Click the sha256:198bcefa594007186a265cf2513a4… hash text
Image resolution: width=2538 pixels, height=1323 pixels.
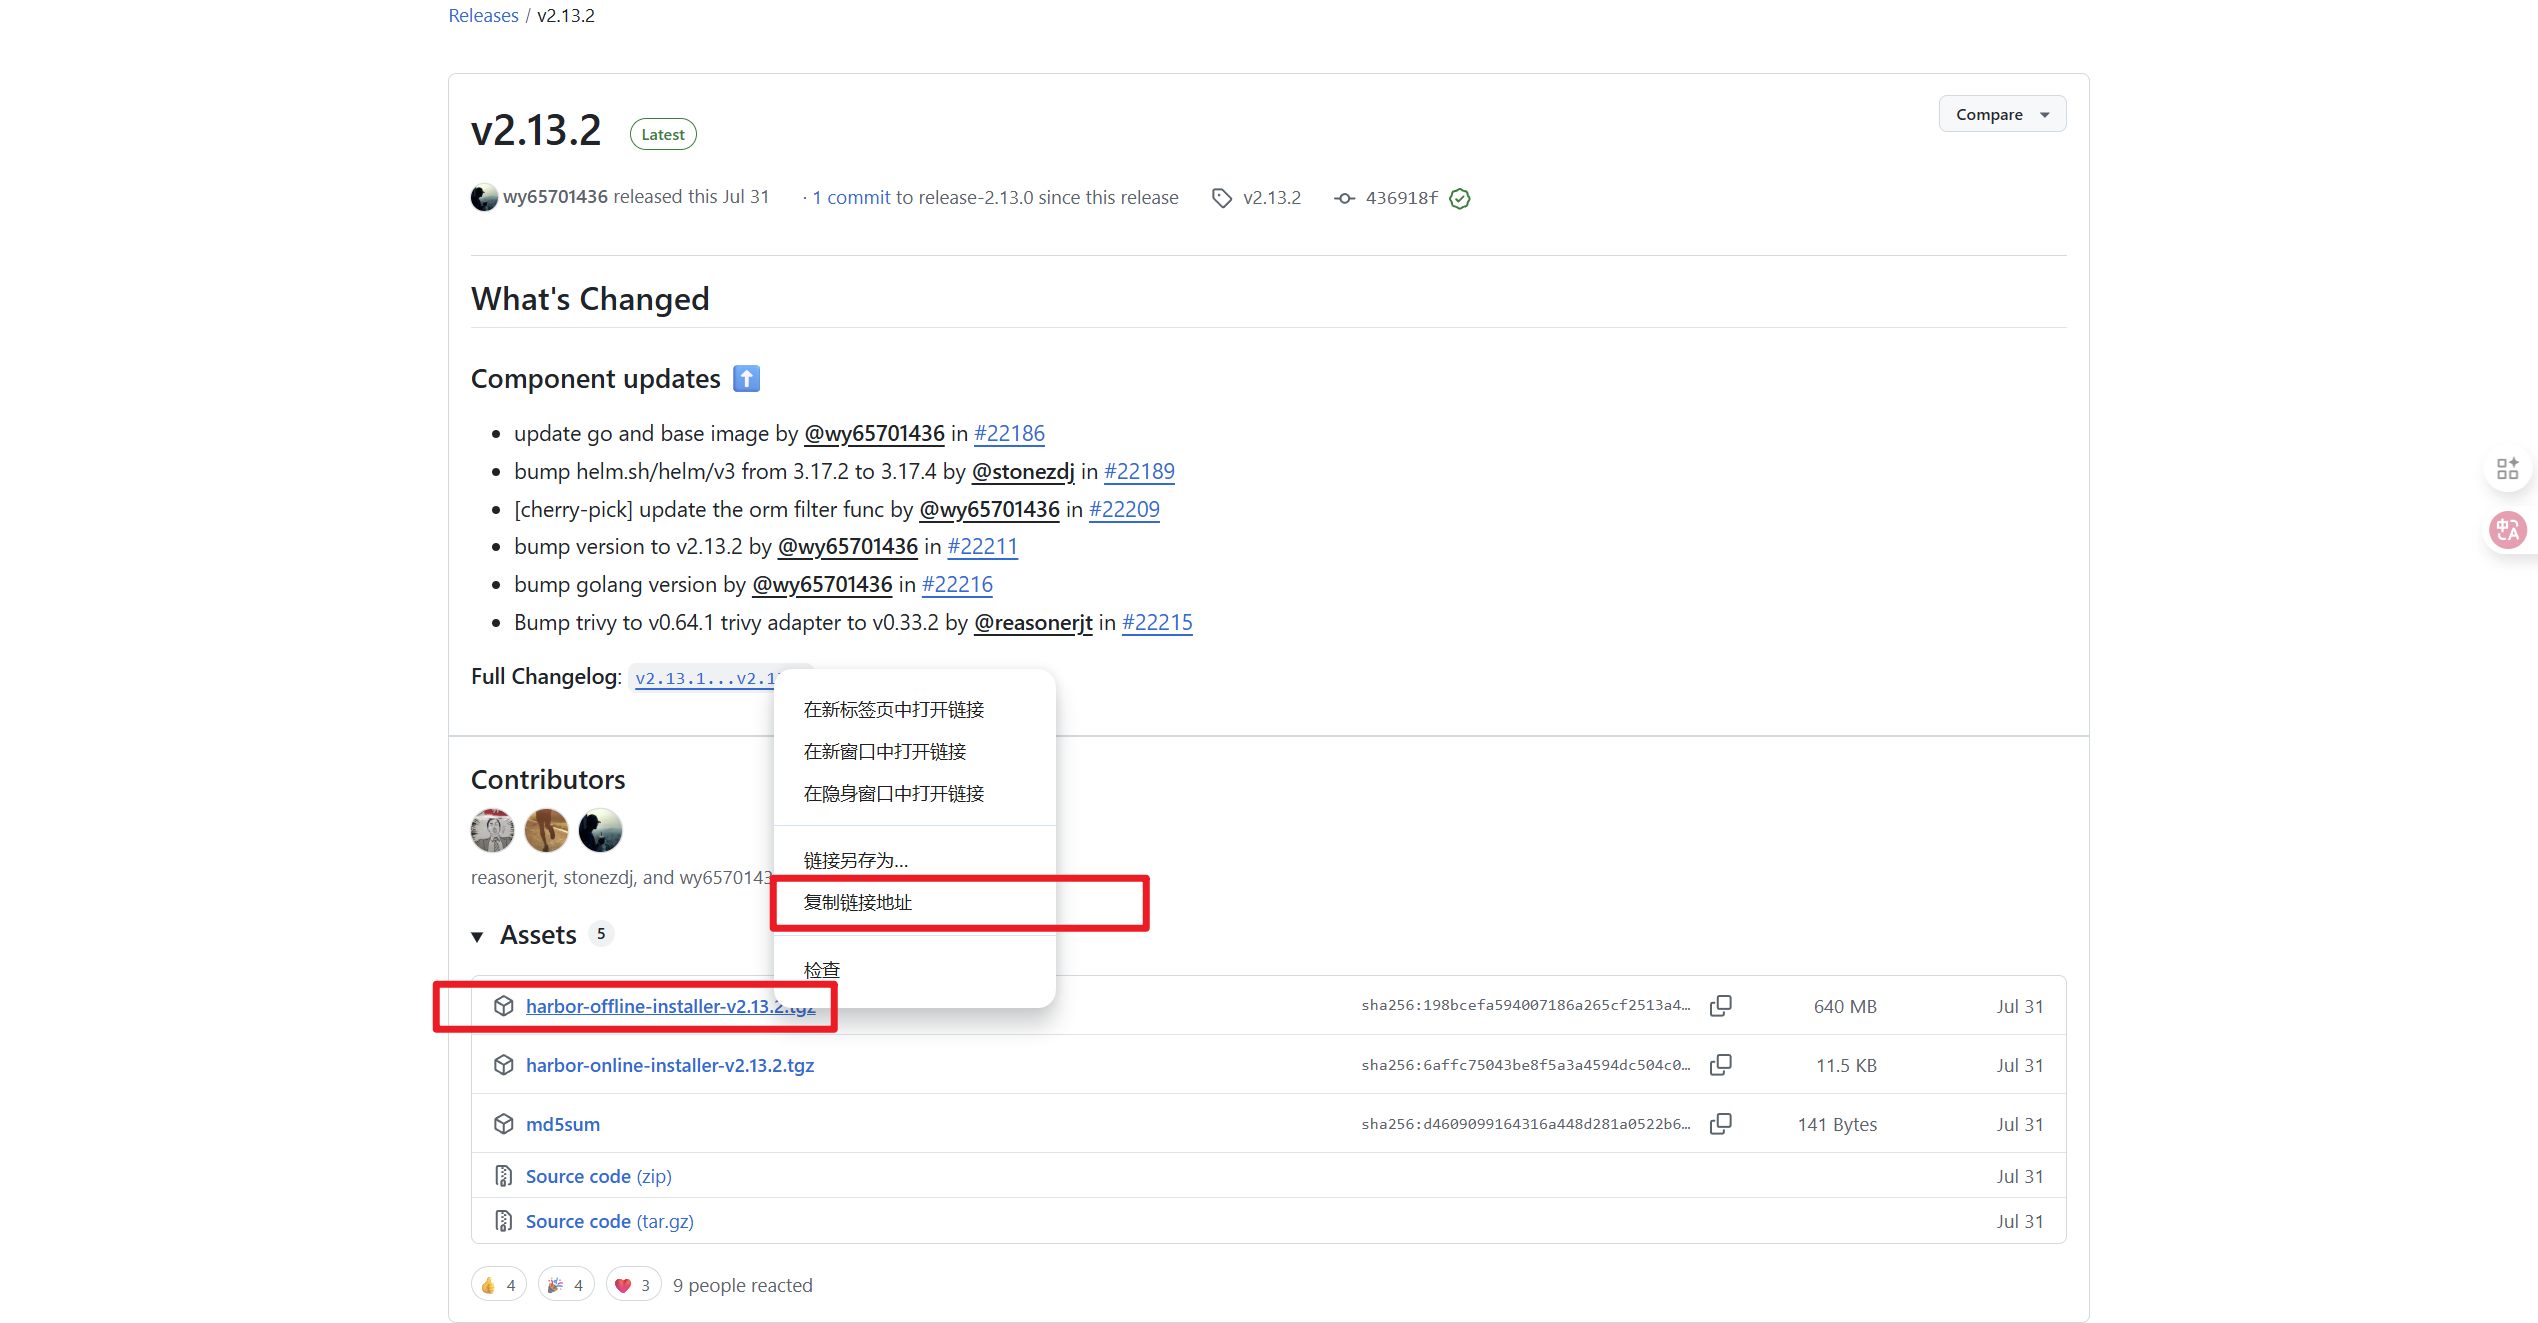tap(1526, 1005)
